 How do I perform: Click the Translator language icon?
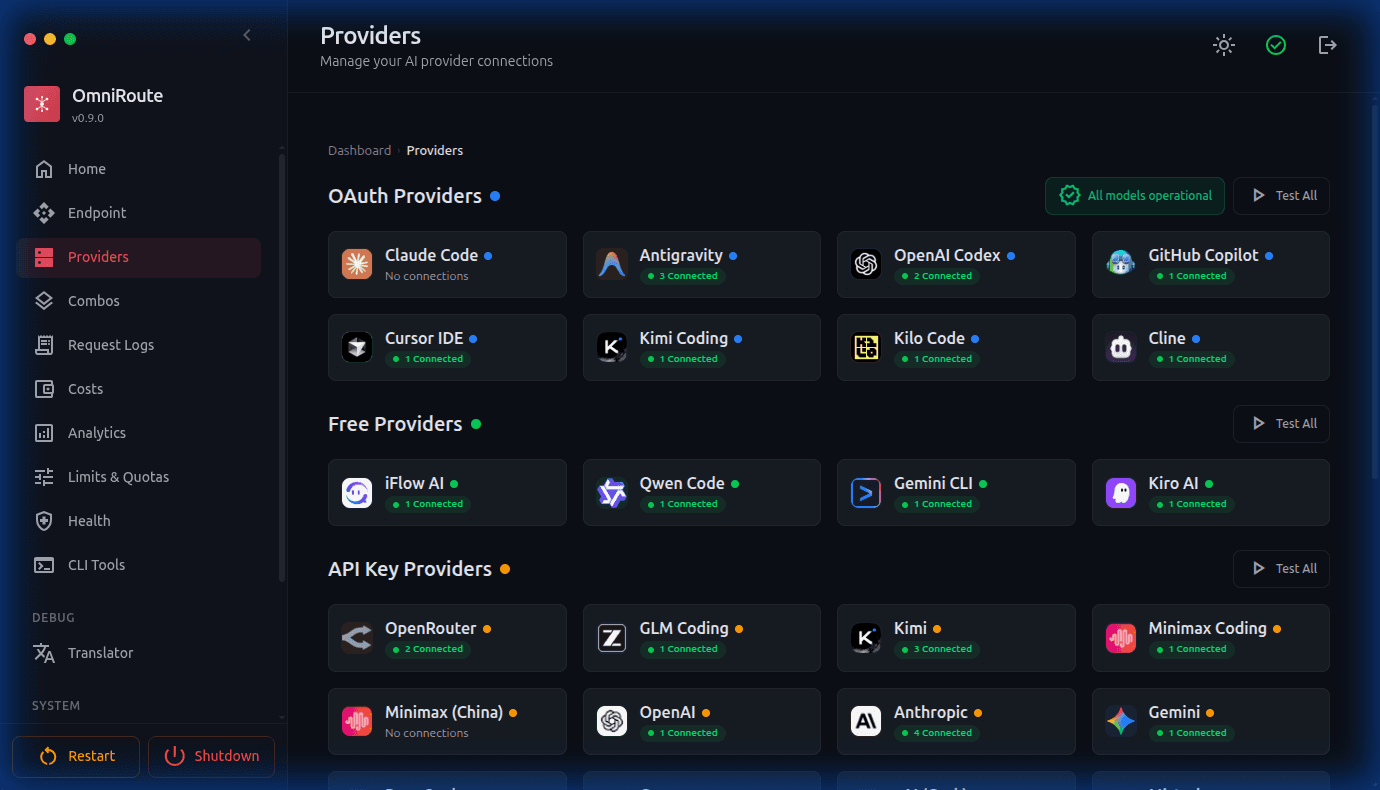coord(44,653)
